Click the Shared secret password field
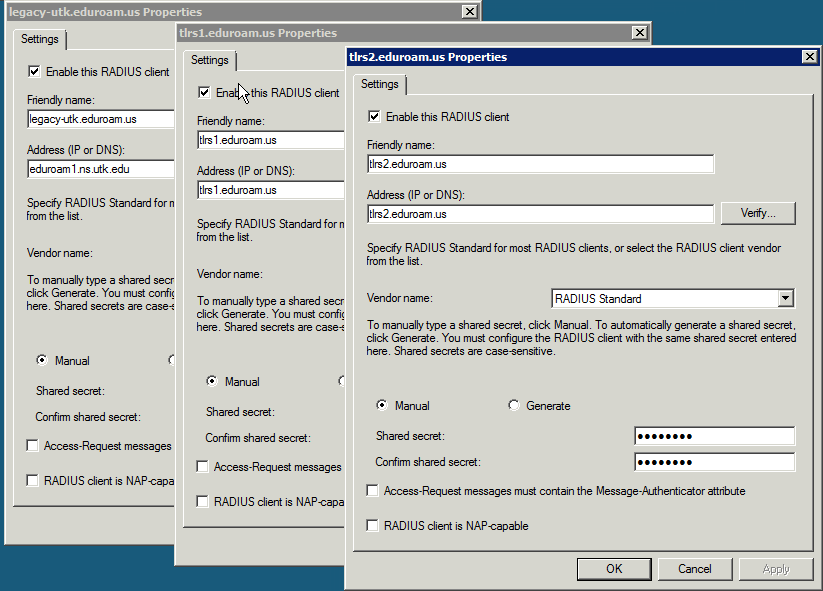 coord(714,436)
